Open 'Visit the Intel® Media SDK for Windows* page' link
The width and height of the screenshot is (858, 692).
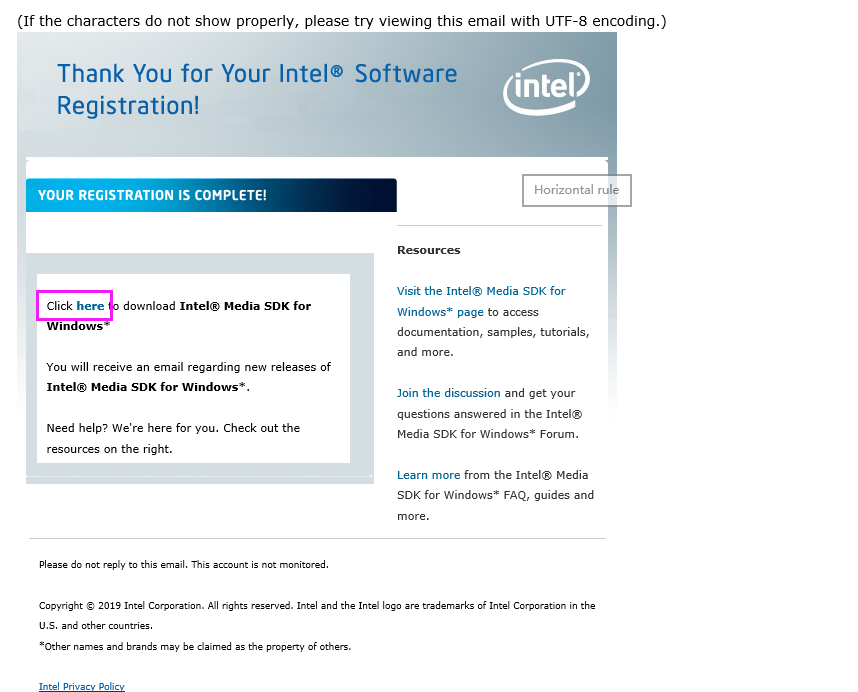point(481,301)
